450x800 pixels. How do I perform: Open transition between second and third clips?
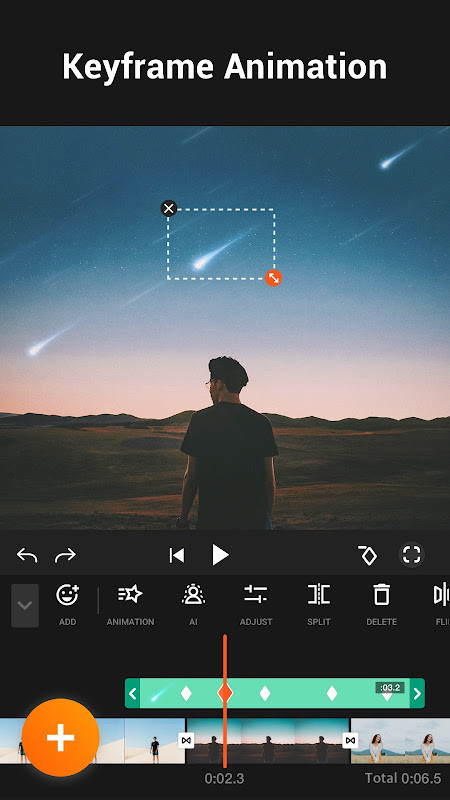click(x=350, y=740)
